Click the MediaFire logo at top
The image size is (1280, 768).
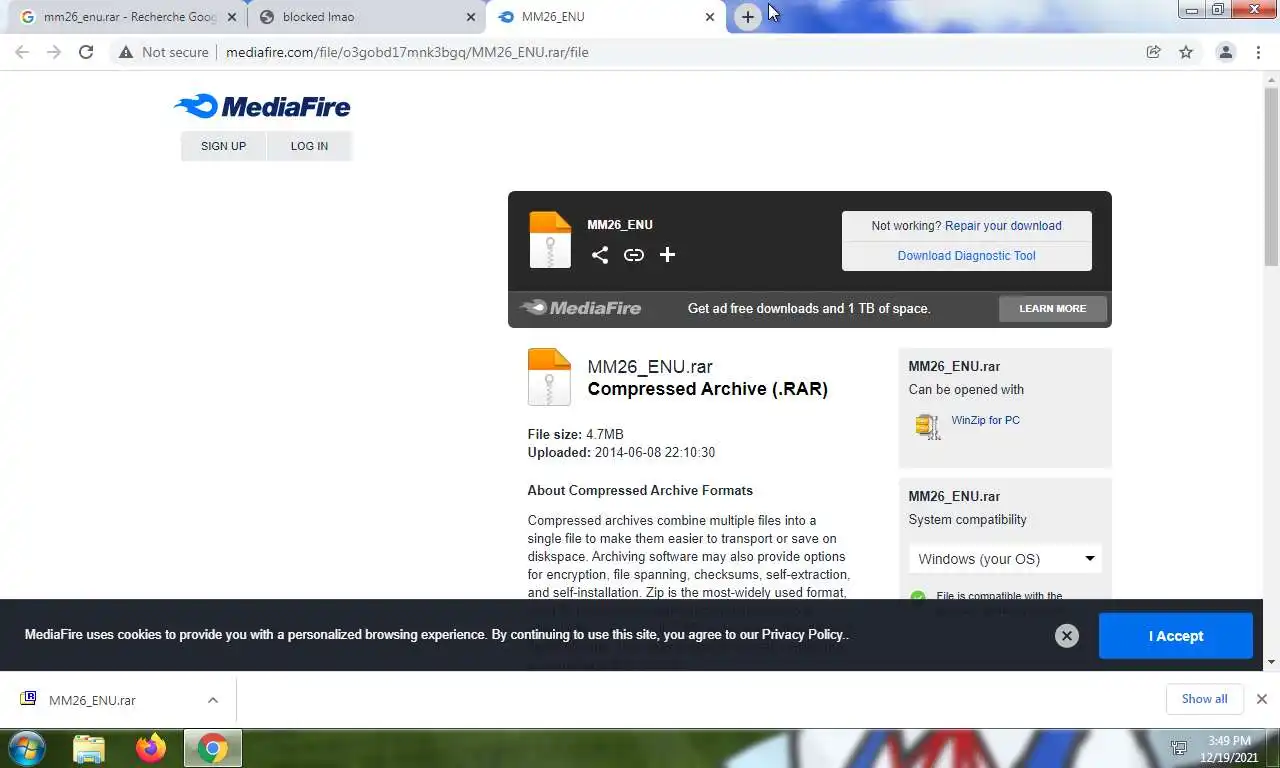262,106
